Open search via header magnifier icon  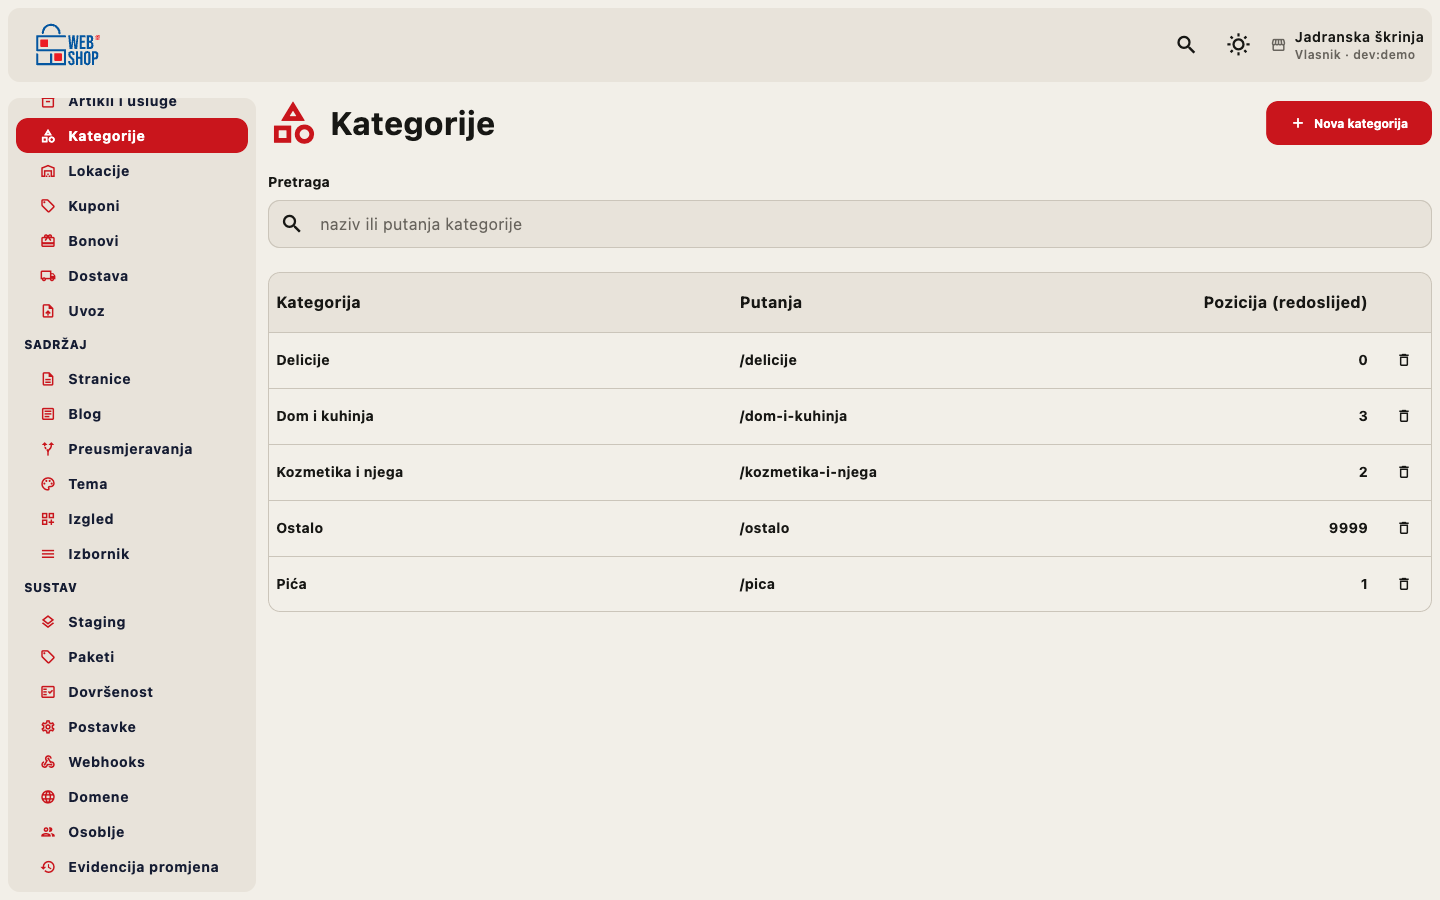coord(1186,45)
